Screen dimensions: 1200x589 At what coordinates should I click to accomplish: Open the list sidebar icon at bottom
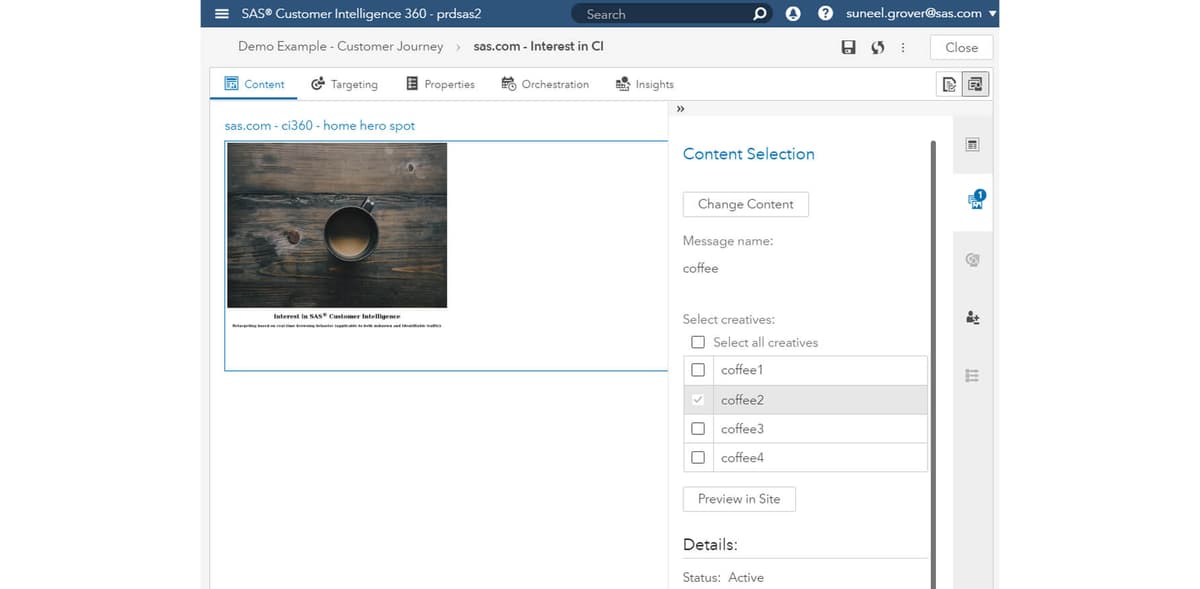tap(973, 376)
